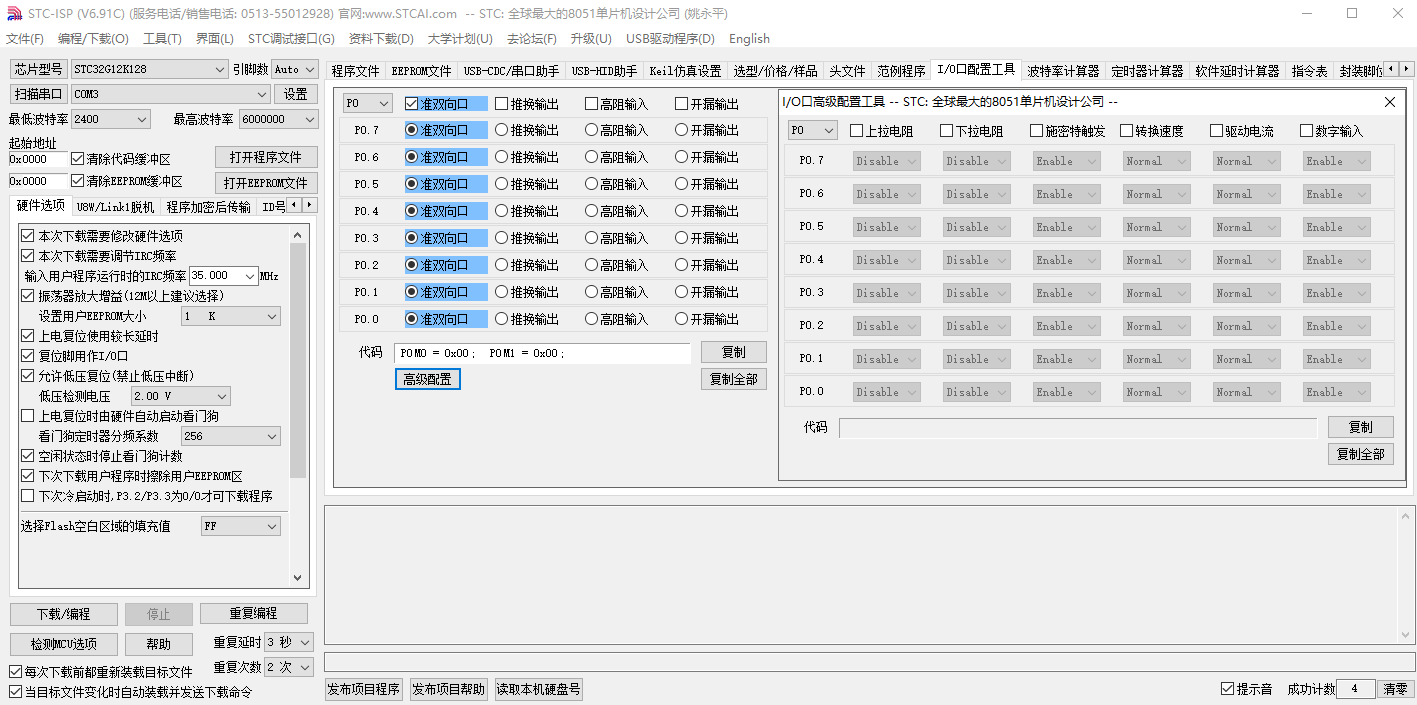
Task: Open the 文件(F) menu
Action: 25,39
